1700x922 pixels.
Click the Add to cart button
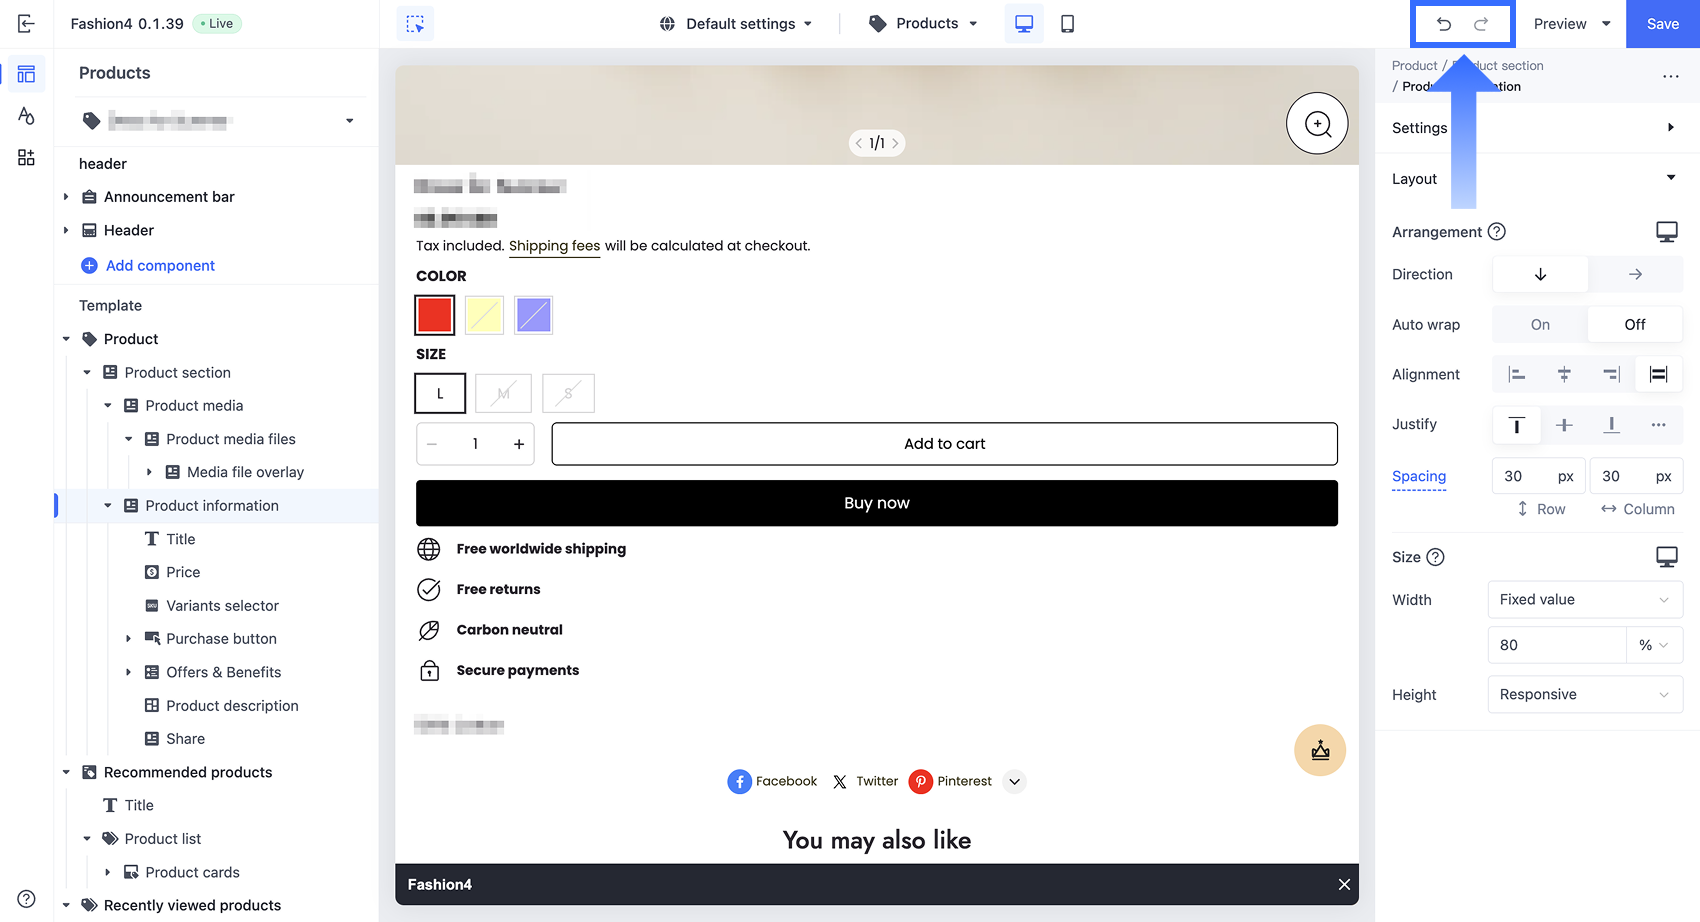(x=944, y=444)
